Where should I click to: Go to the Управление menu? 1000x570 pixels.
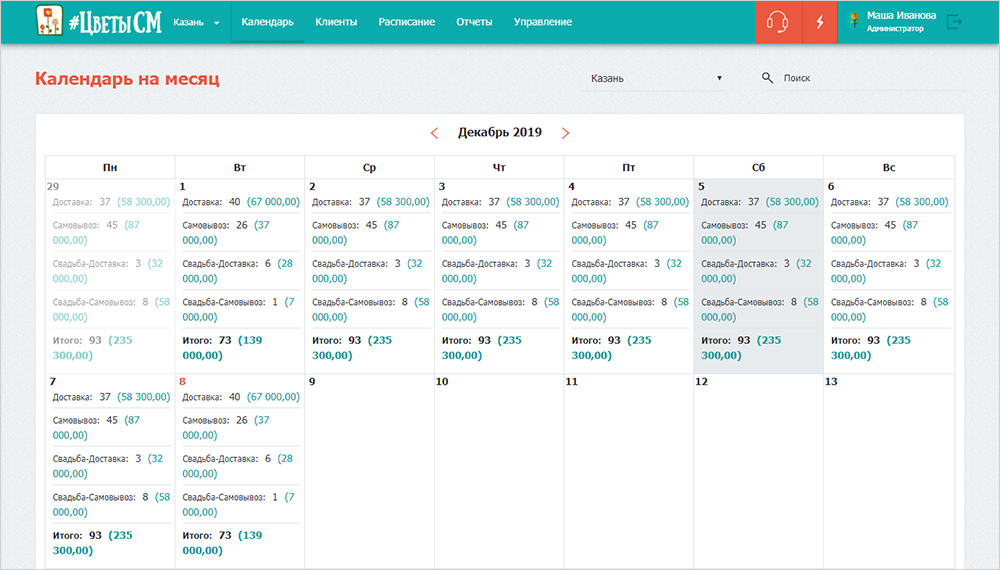[x=542, y=22]
